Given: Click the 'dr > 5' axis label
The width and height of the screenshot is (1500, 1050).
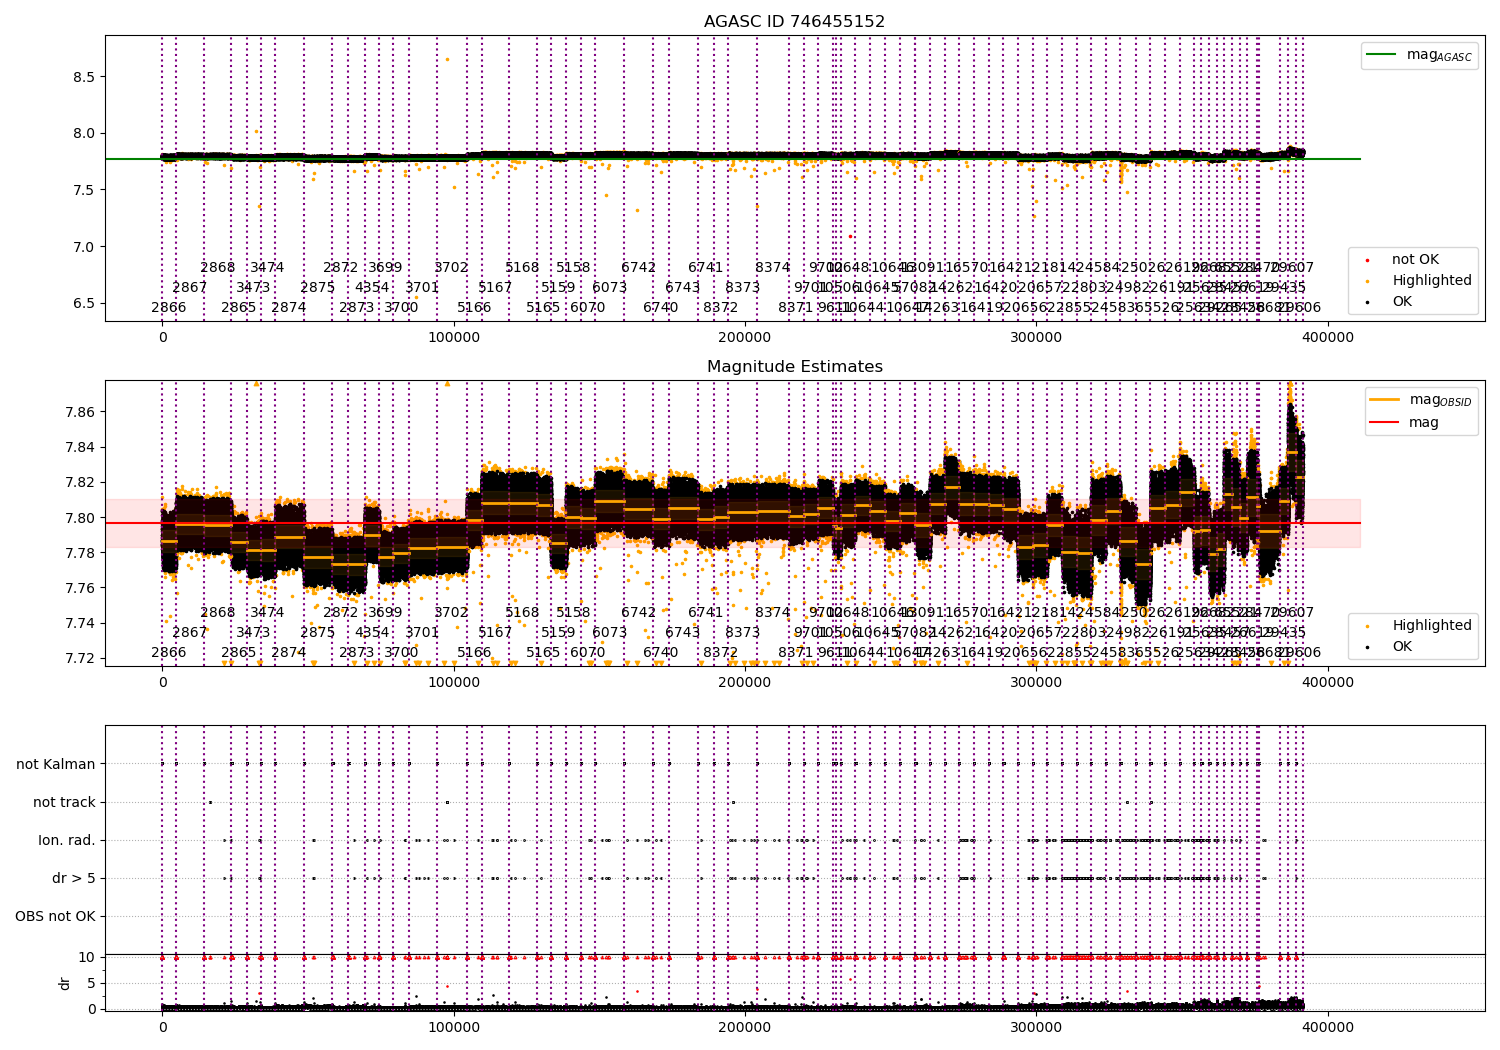Looking at the screenshot, I should [x=74, y=878].
